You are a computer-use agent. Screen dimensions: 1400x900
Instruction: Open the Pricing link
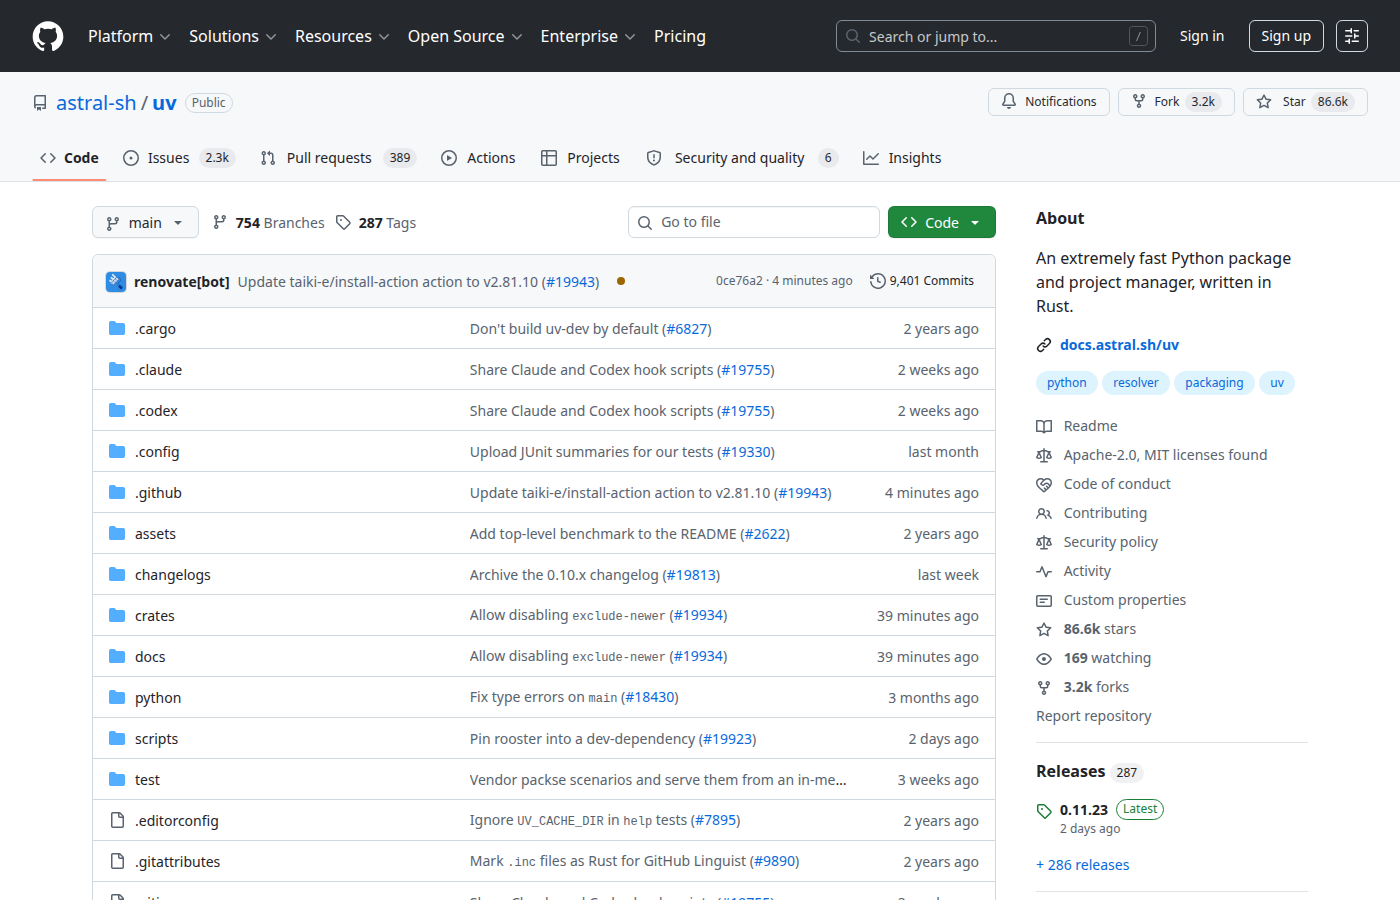[x=680, y=36]
